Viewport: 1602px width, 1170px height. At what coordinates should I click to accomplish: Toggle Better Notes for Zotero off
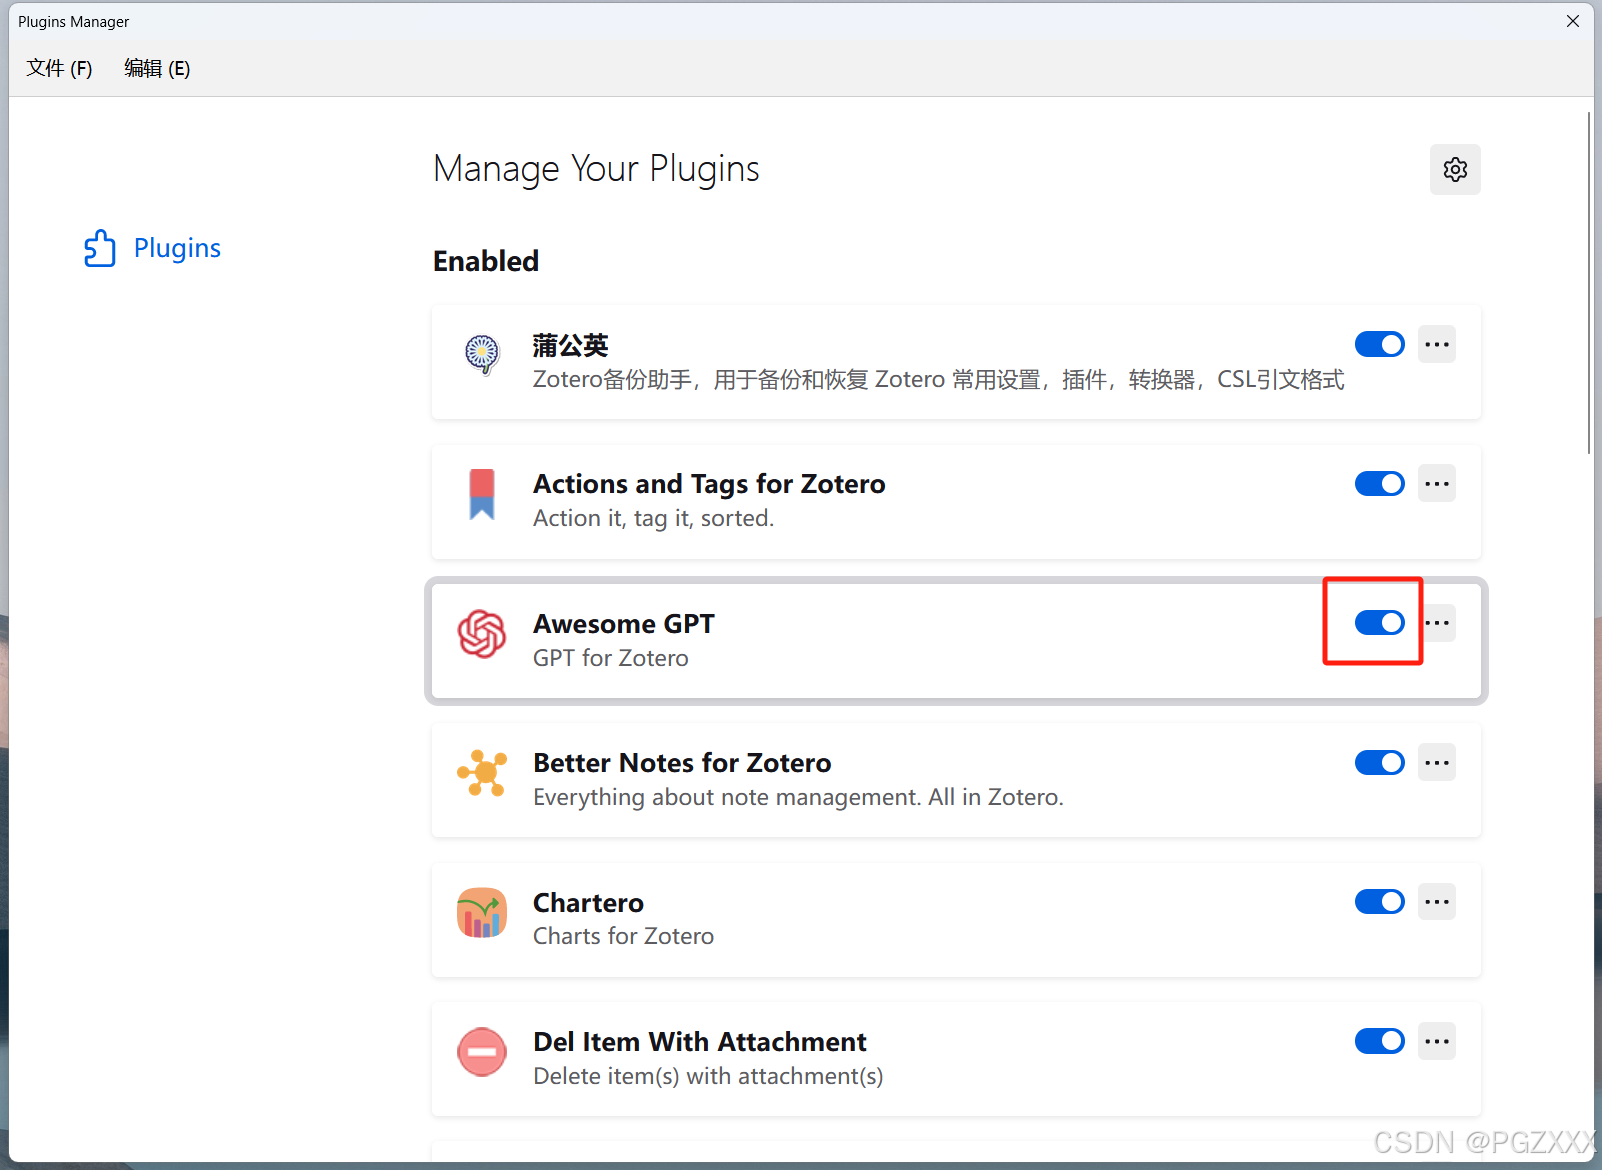point(1380,763)
